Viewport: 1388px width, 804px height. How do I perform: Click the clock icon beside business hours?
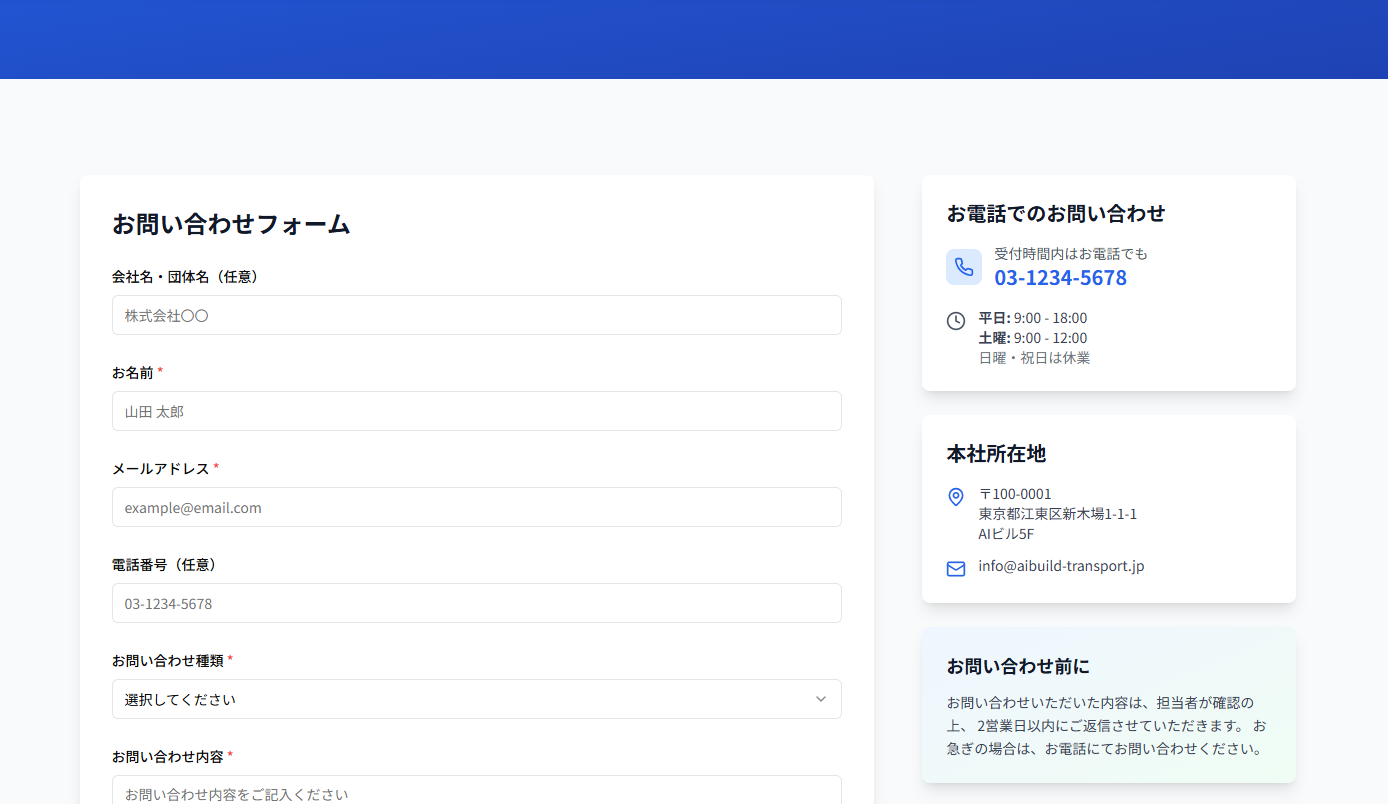pyautogui.click(x=955, y=321)
